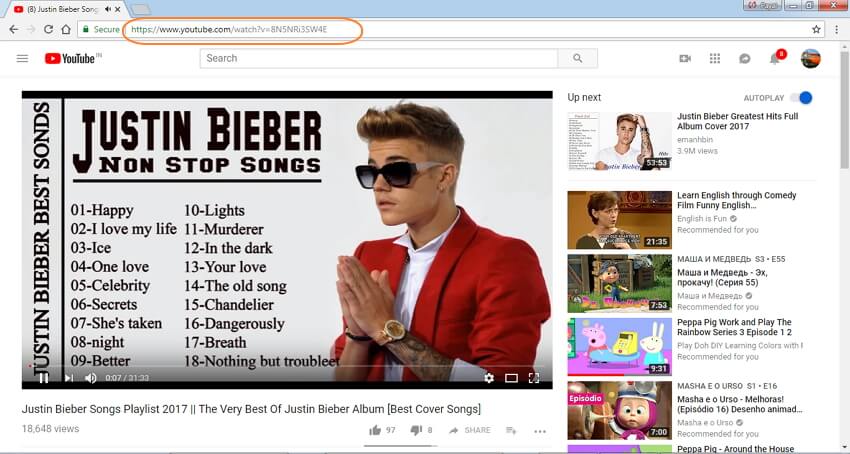
Task: Open more actions ellipsis under video
Action: (540, 431)
